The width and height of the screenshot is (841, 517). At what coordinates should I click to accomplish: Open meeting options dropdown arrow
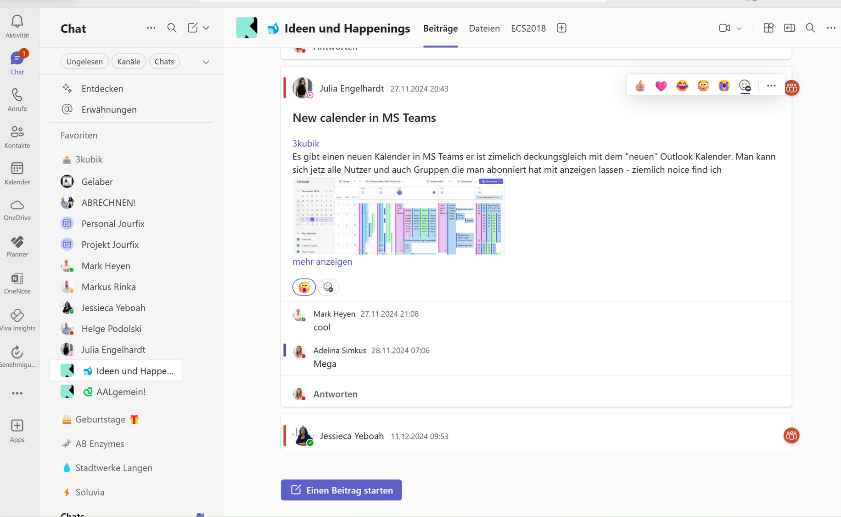[x=739, y=28]
